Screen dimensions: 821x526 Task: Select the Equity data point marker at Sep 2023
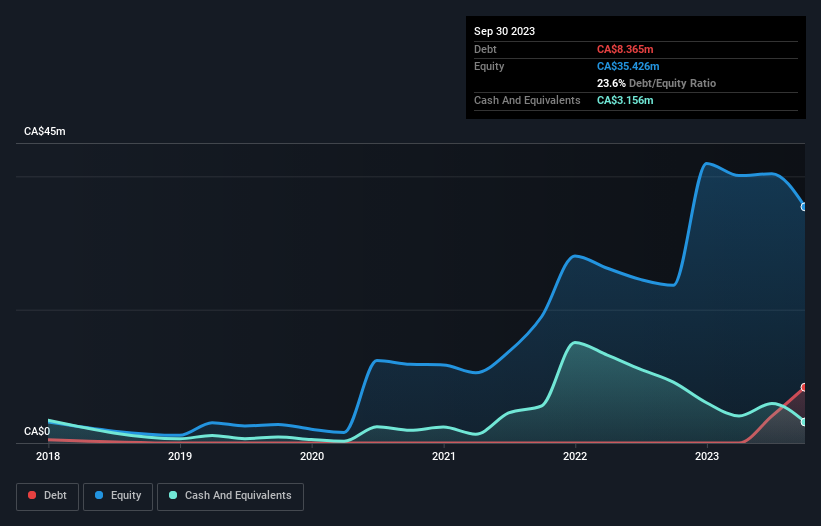pyautogui.click(x=804, y=207)
